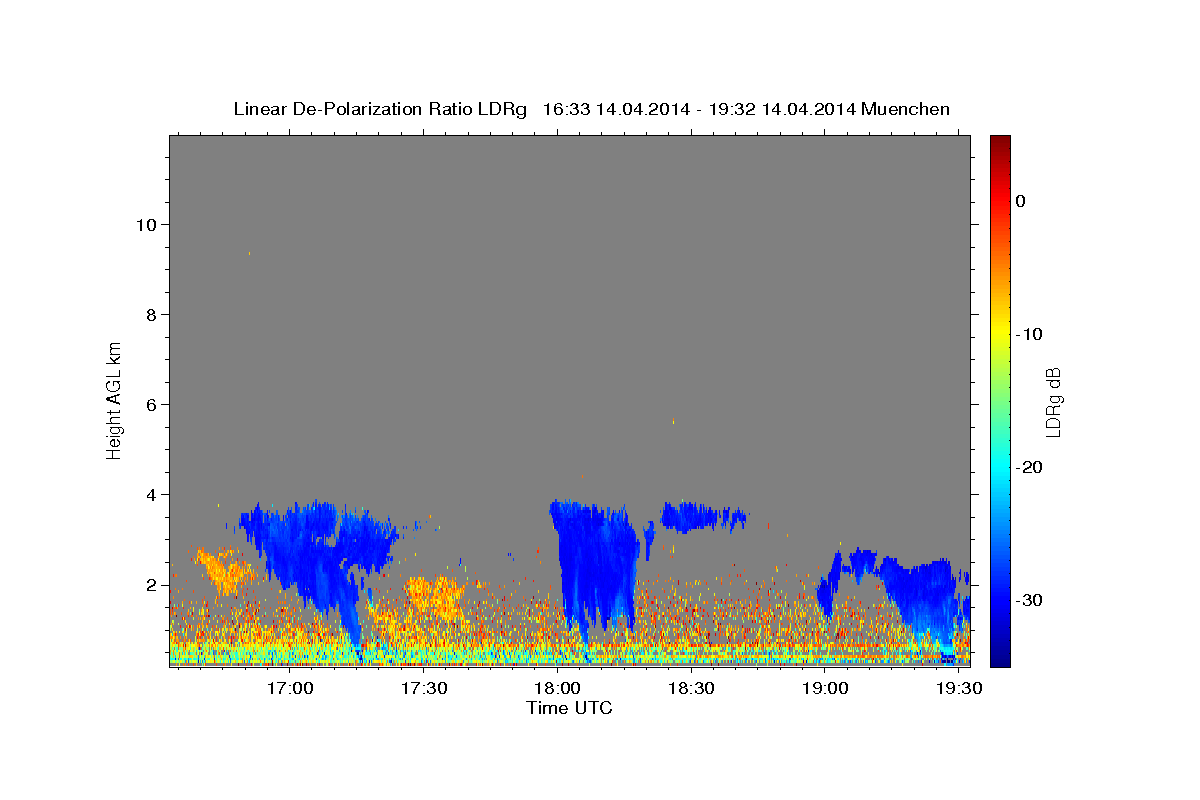Click the 18:30 time tick label
This screenshot has width=1200, height=800.
(691, 689)
